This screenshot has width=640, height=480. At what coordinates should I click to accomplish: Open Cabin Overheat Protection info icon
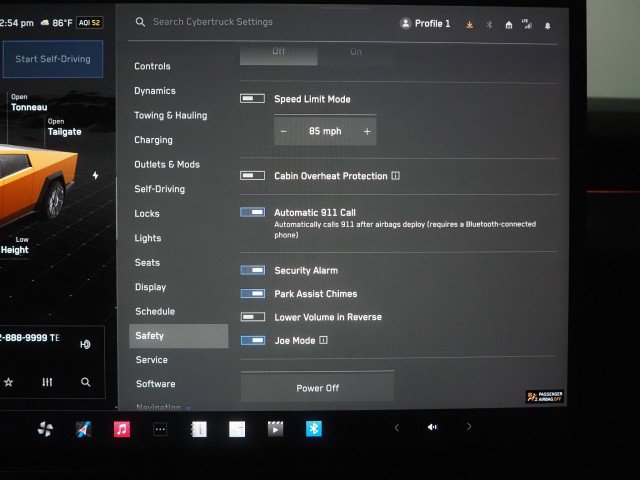[396, 176]
